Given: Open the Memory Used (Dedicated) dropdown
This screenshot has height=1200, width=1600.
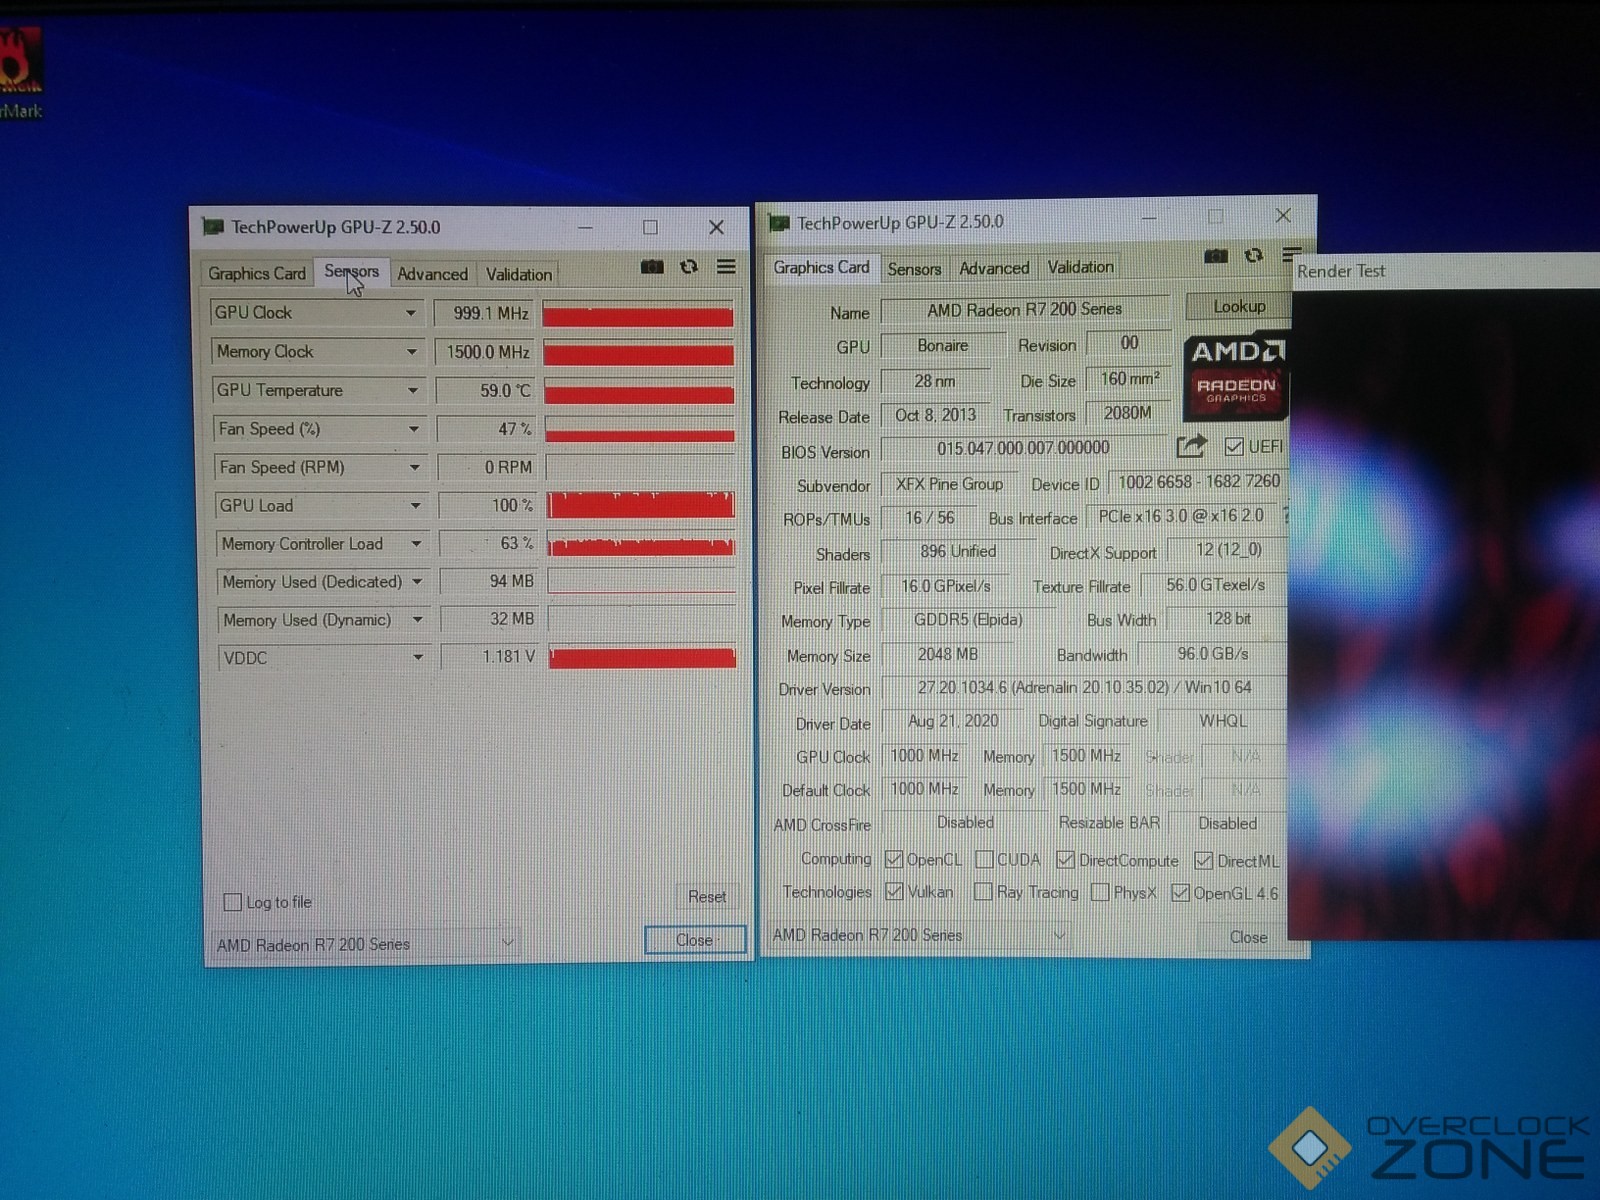Looking at the screenshot, I should (x=417, y=582).
